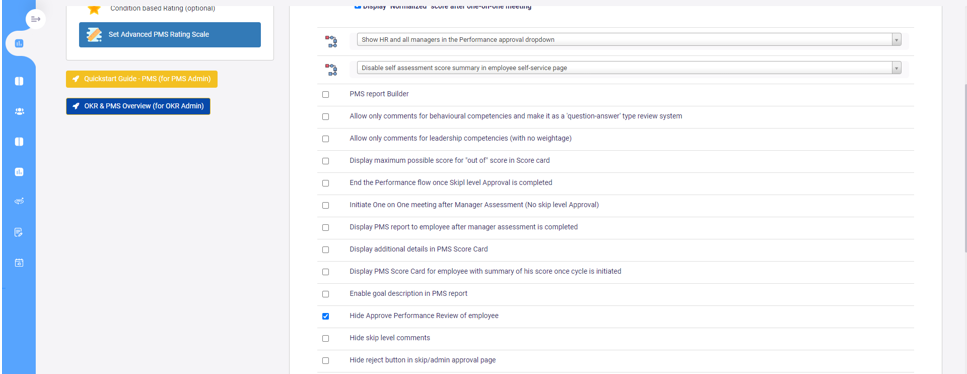Open Quickstart Guide - PMS (for PMS Admin)
This screenshot has height=374, width=967.
[x=142, y=79]
